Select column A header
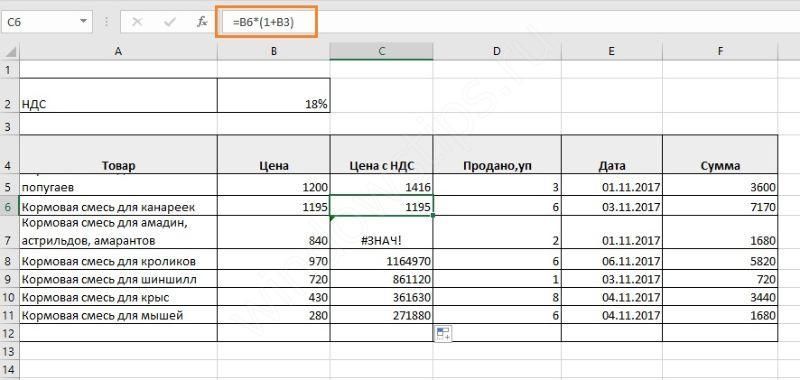 coord(118,52)
